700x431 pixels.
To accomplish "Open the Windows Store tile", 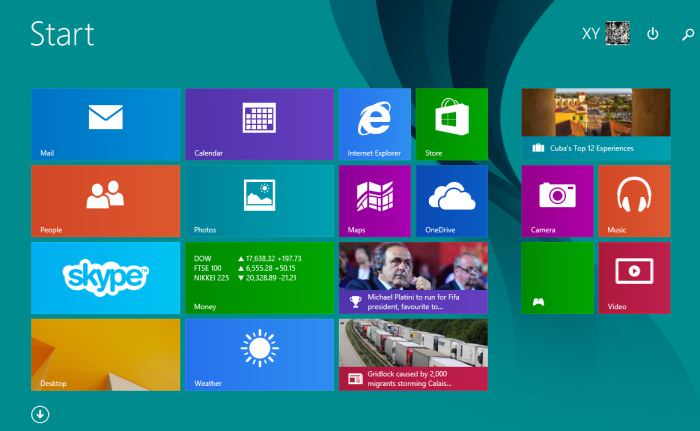I will tap(451, 124).
